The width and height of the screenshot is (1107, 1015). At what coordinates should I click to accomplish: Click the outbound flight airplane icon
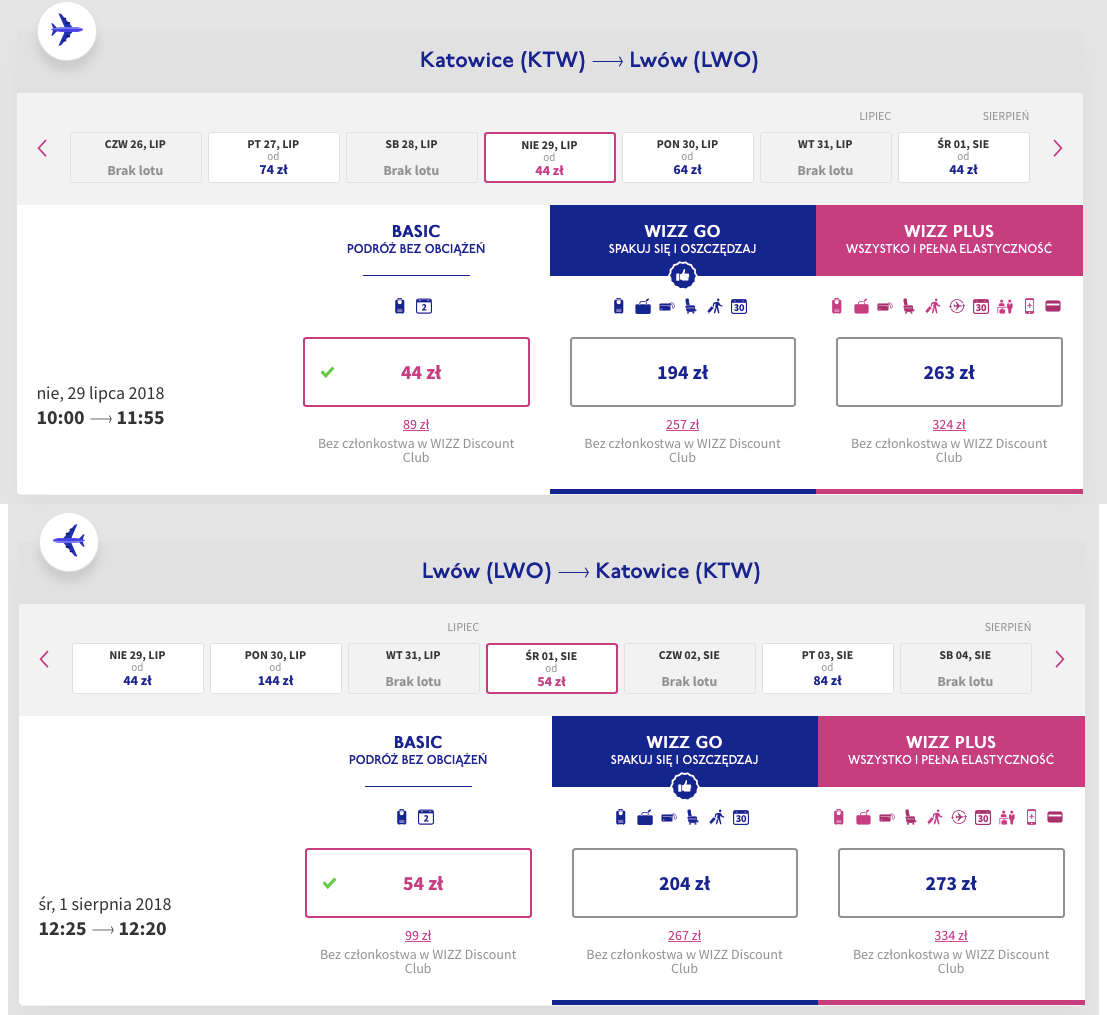(x=66, y=30)
